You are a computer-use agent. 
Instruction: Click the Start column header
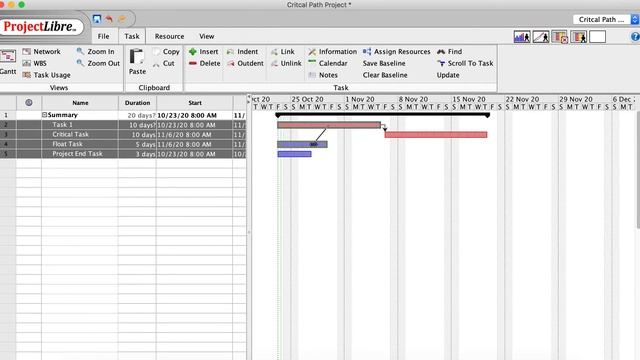coord(195,103)
